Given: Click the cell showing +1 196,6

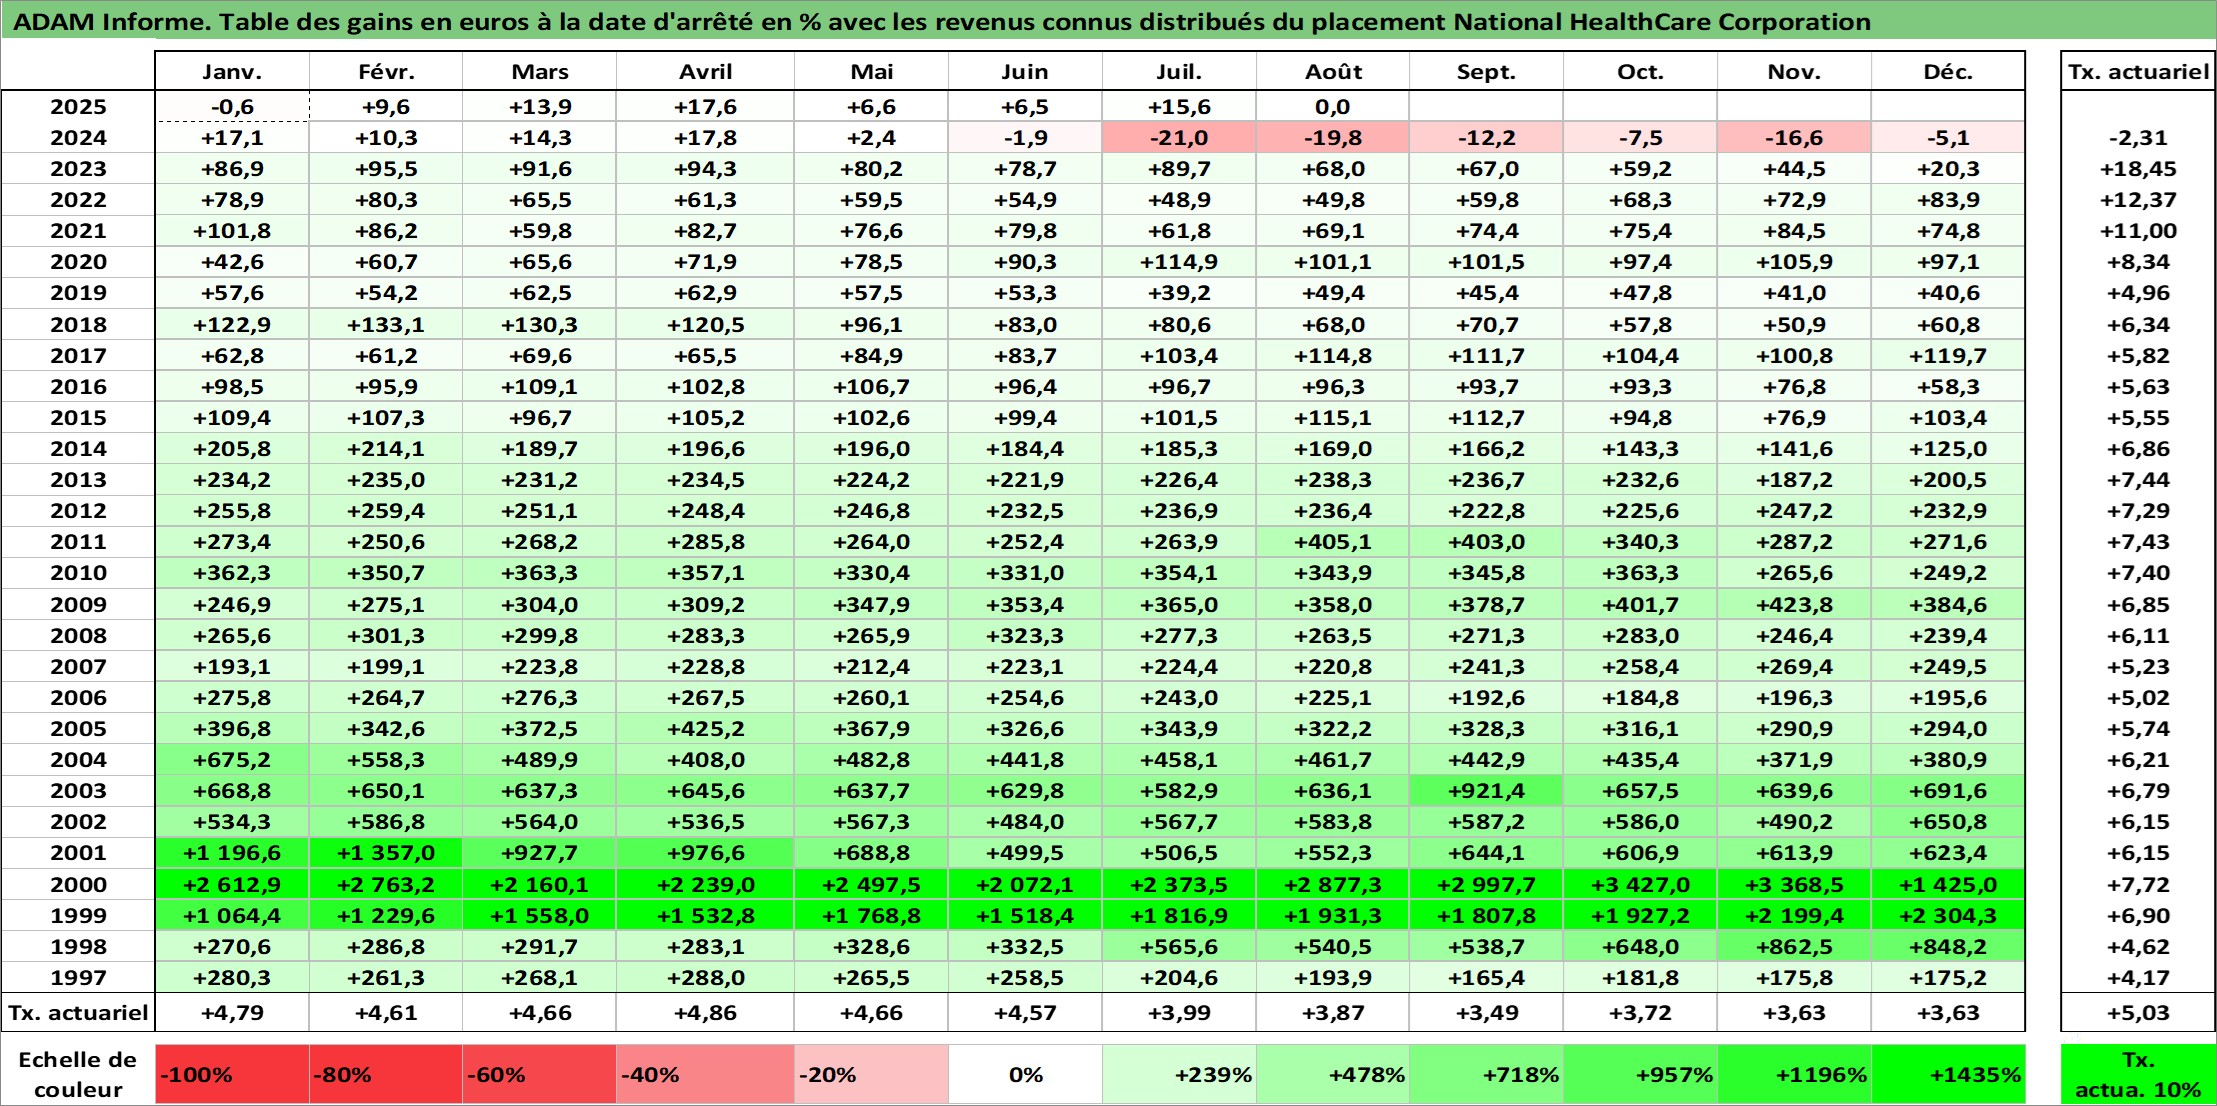Looking at the screenshot, I should tap(232, 853).
